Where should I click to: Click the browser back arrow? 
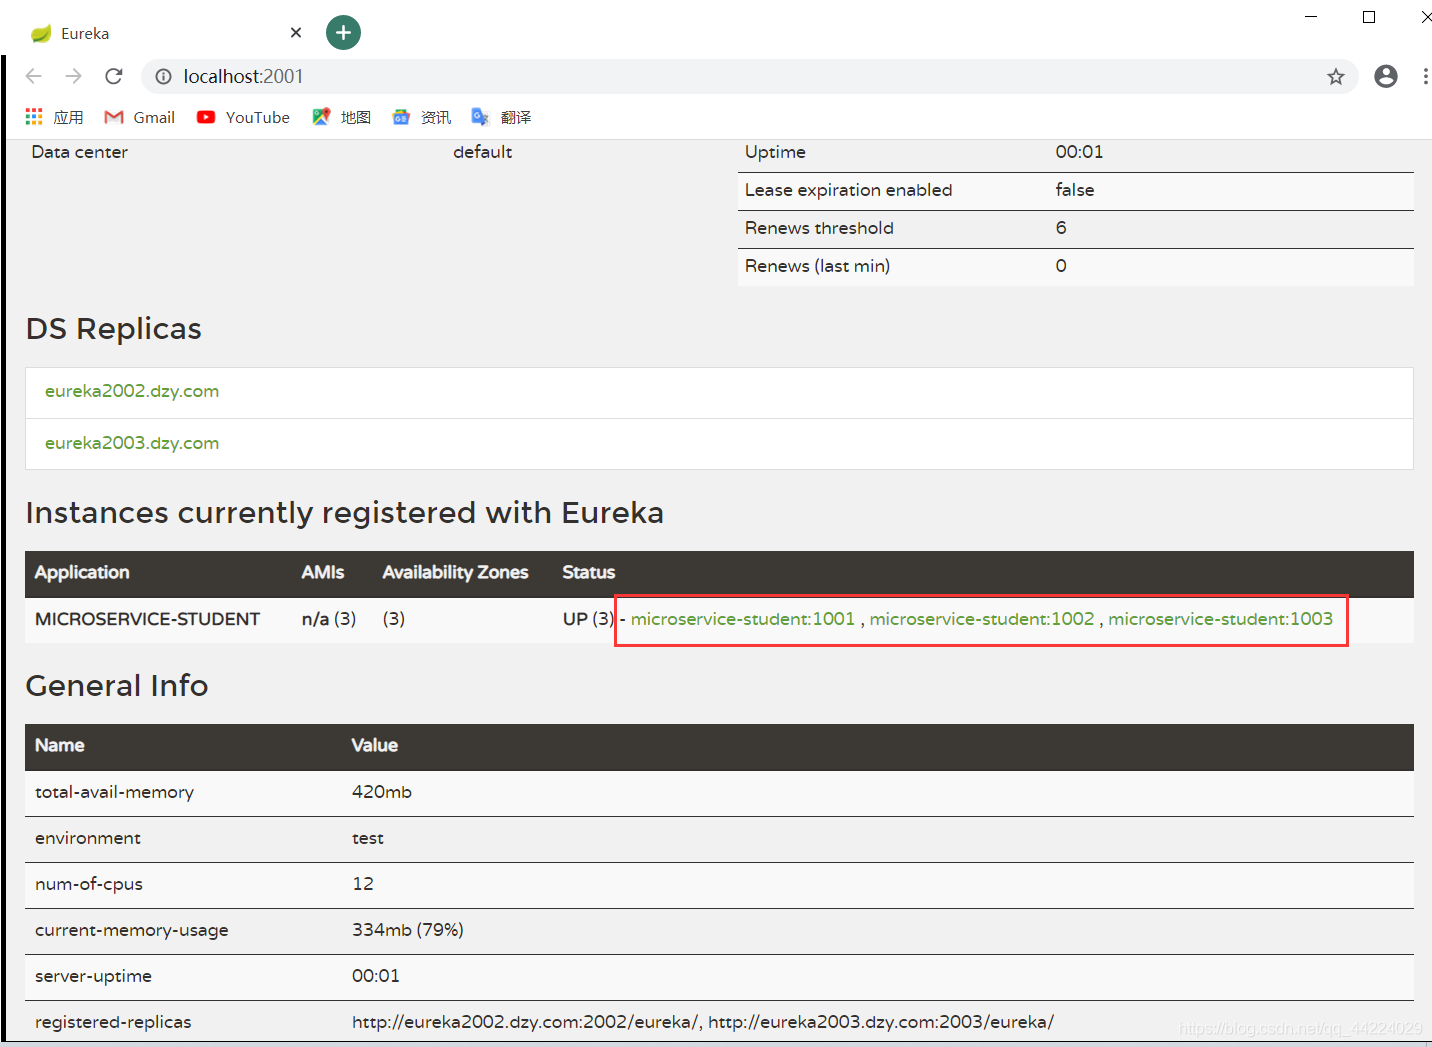pos(33,76)
